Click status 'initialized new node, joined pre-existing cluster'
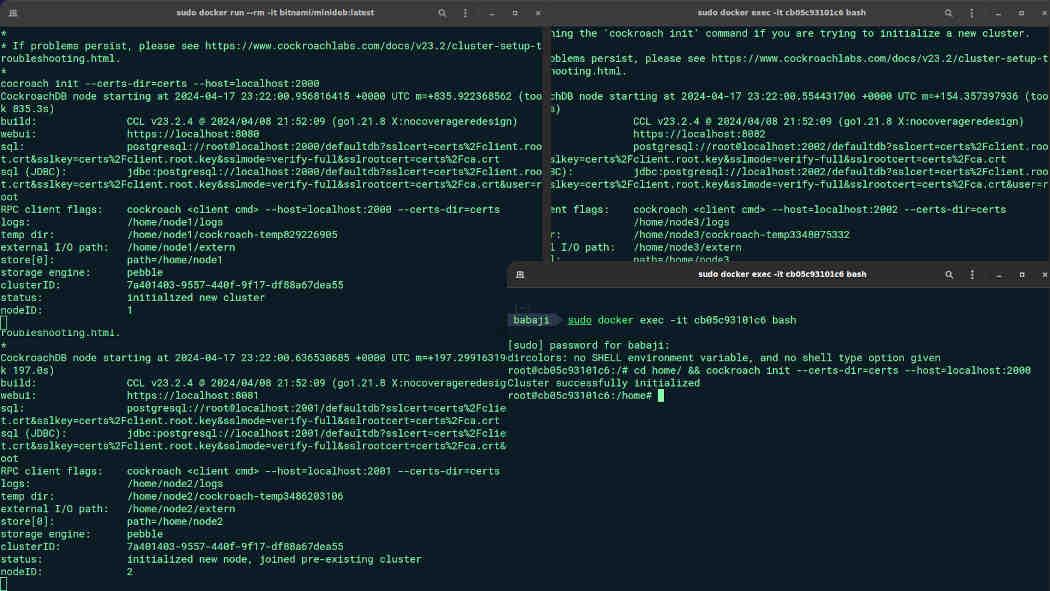This screenshot has height=591, width=1050. tap(274, 560)
